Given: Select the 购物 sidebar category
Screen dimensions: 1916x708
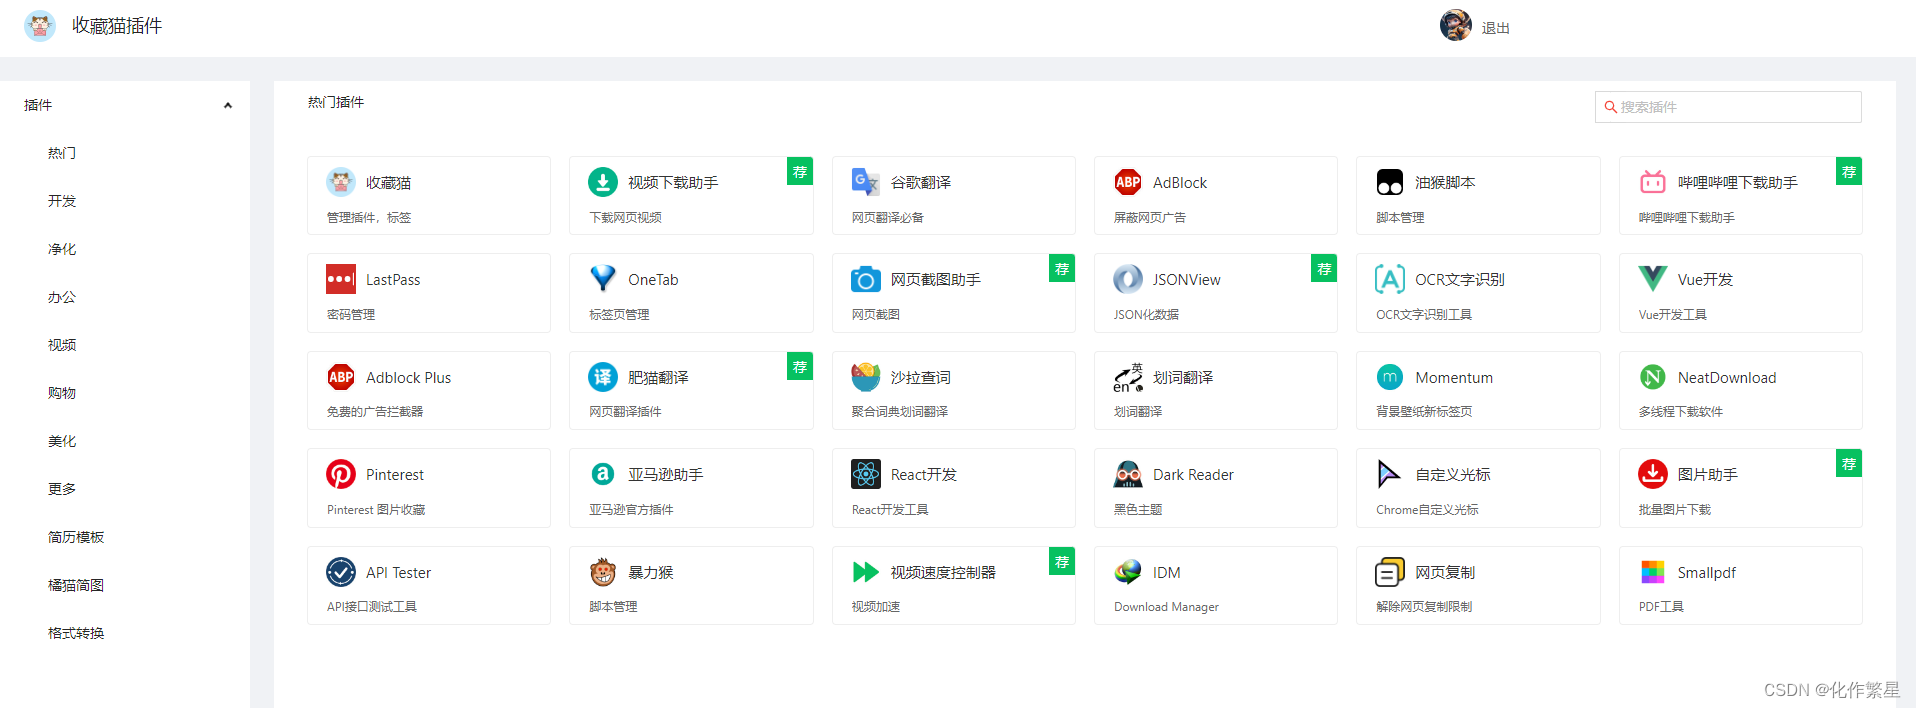Looking at the screenshot, I should coord(62,393).
